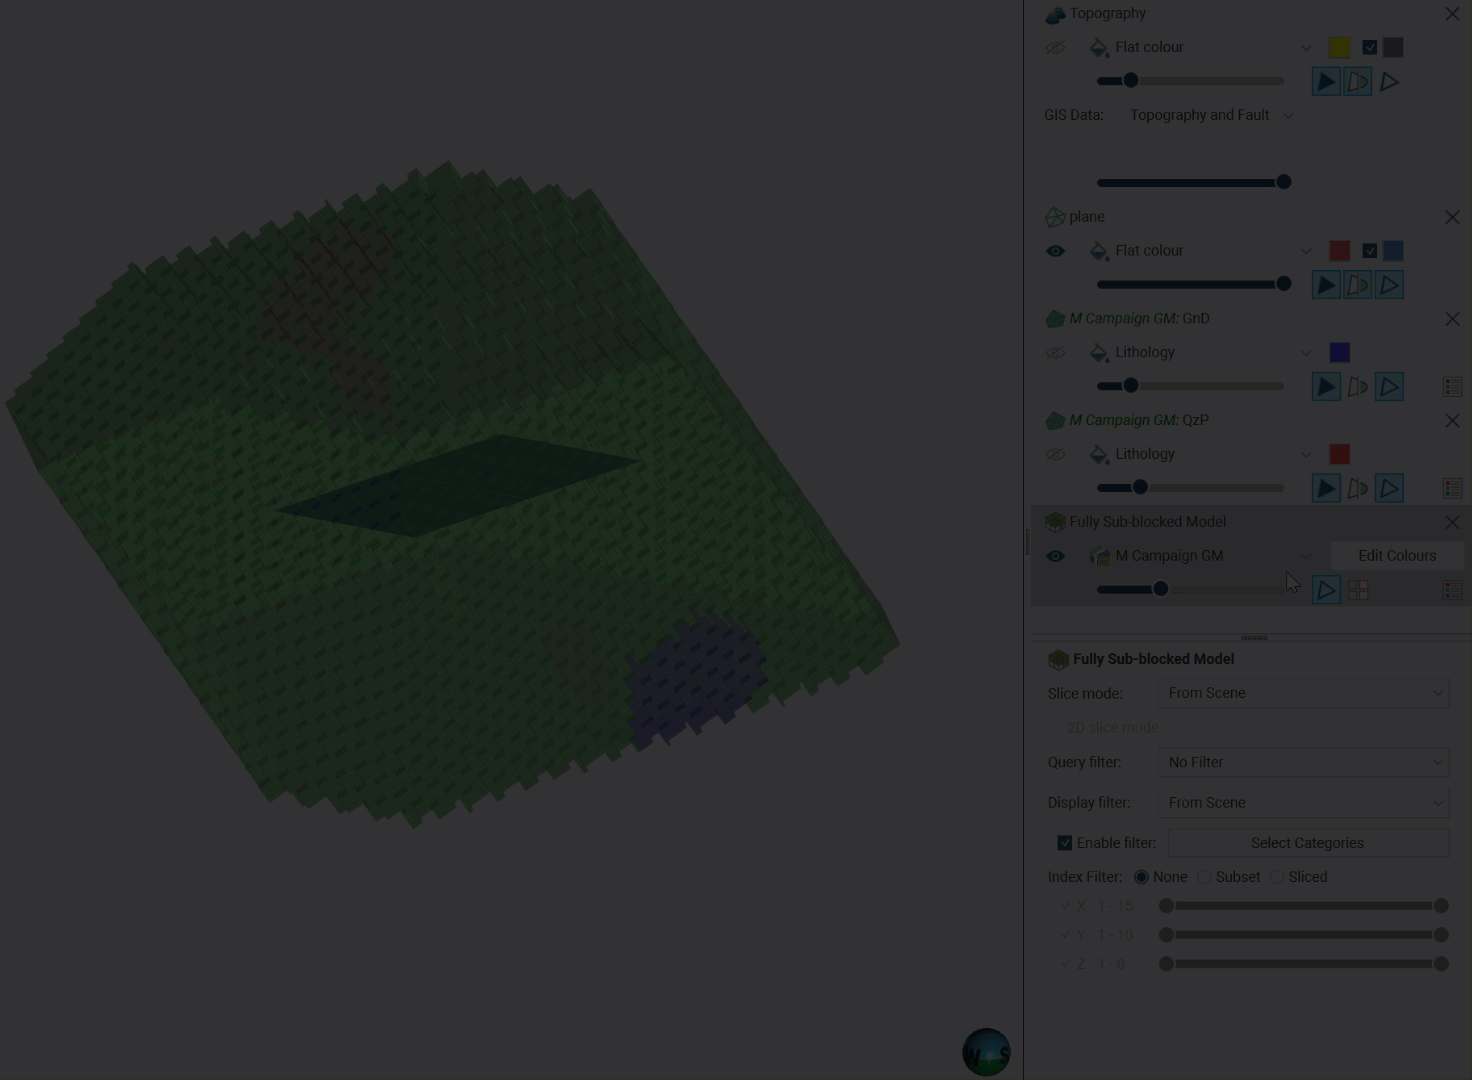Uncheck the Enable filter checkbox
Image resolution: width=1472 pixels, height=1080 pixels.
(x=1065, y=843)
